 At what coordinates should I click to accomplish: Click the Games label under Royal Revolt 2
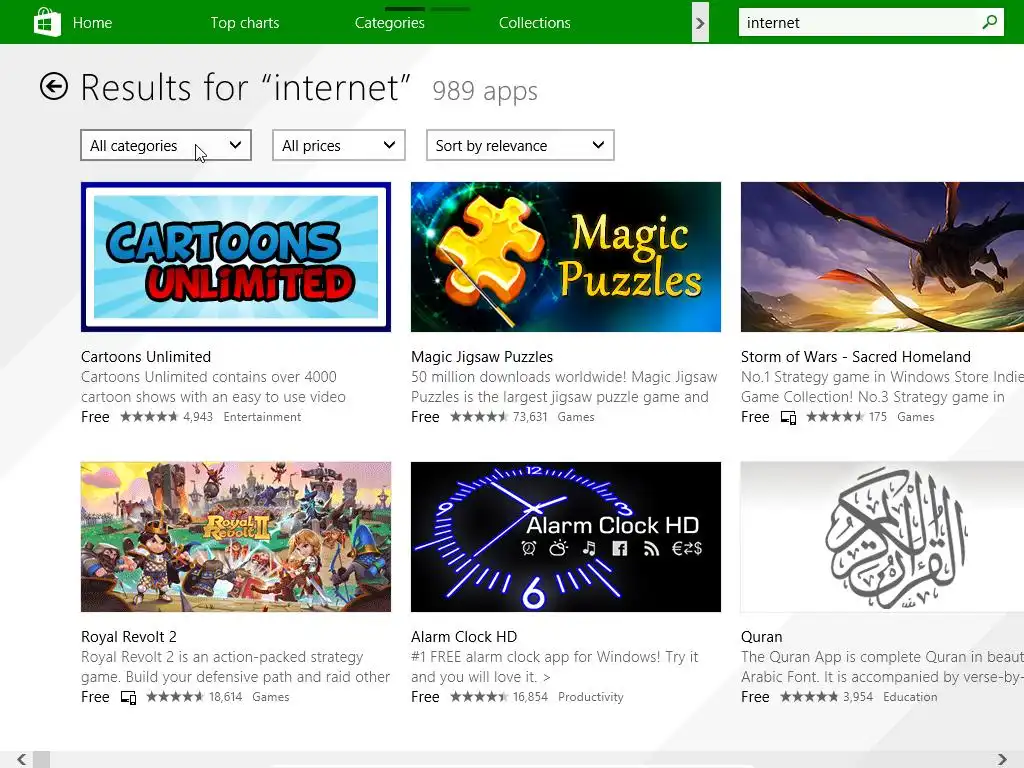270,697
